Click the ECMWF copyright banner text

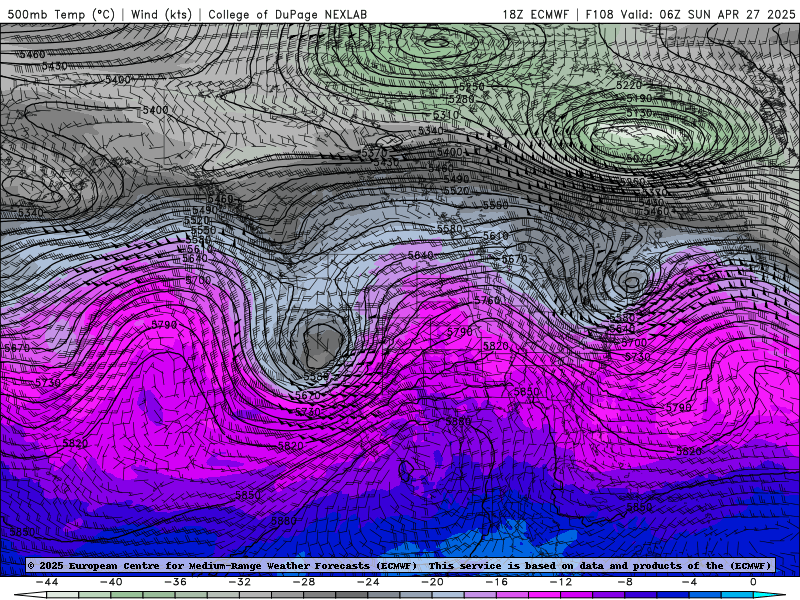(x=399, y=565)
